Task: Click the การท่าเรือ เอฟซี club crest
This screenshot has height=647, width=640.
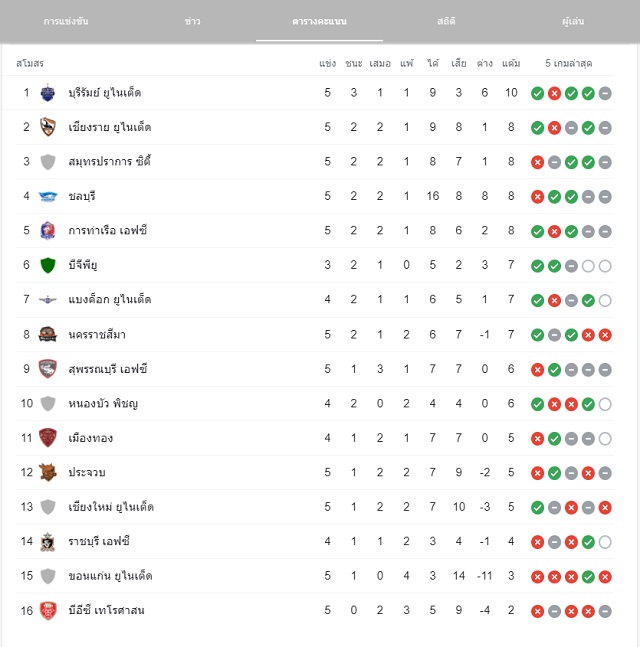Action: tap(47, 231)
